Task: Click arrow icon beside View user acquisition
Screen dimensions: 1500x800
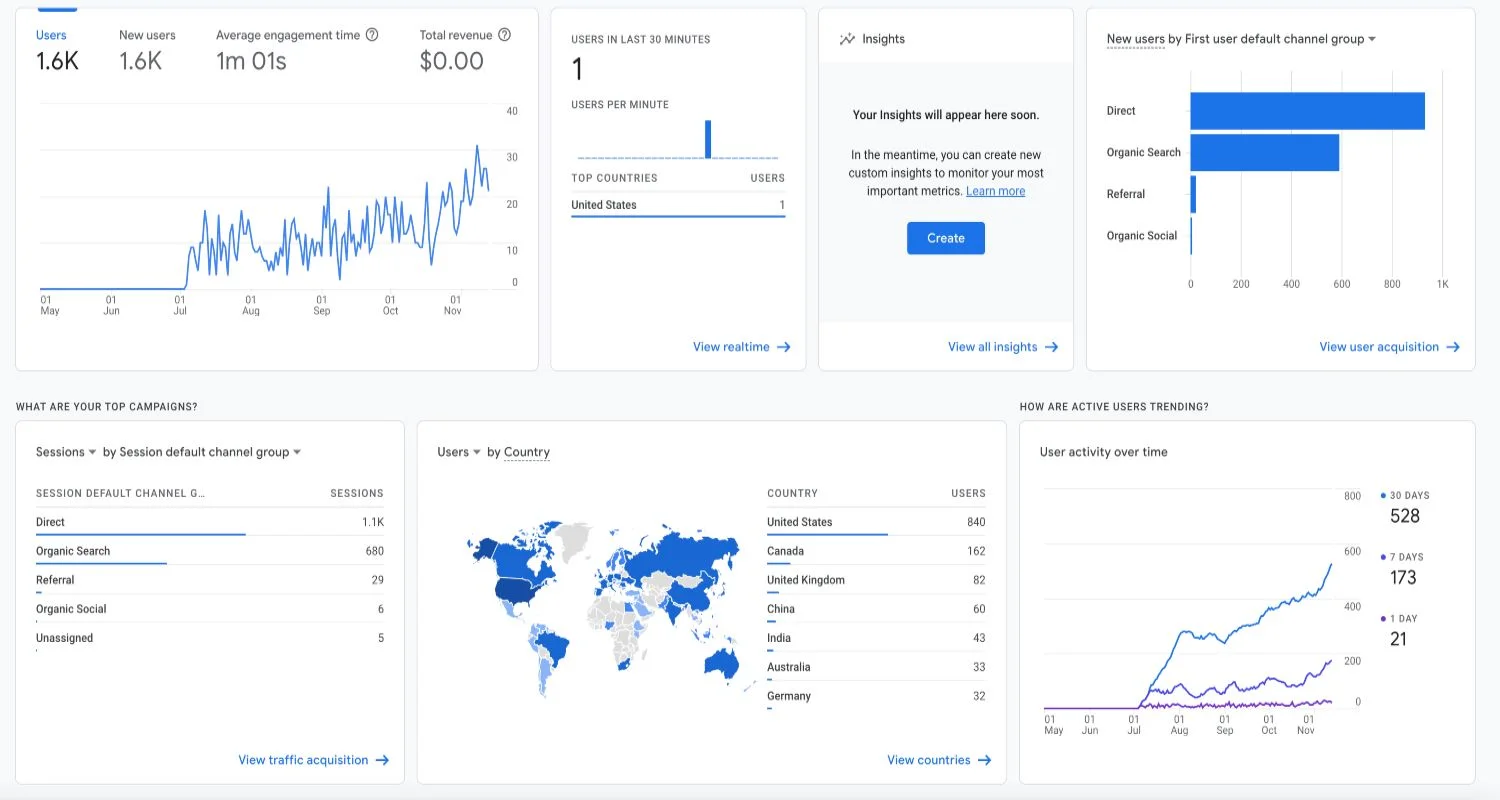Action: (1453, 347)
